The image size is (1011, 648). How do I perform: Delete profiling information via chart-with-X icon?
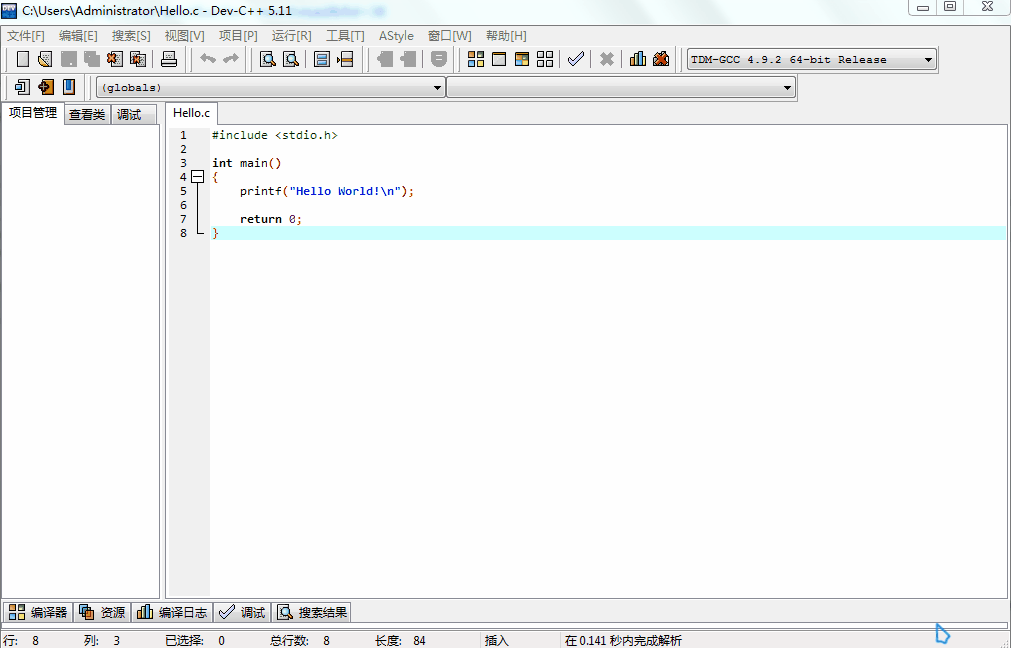pos(661,59)
